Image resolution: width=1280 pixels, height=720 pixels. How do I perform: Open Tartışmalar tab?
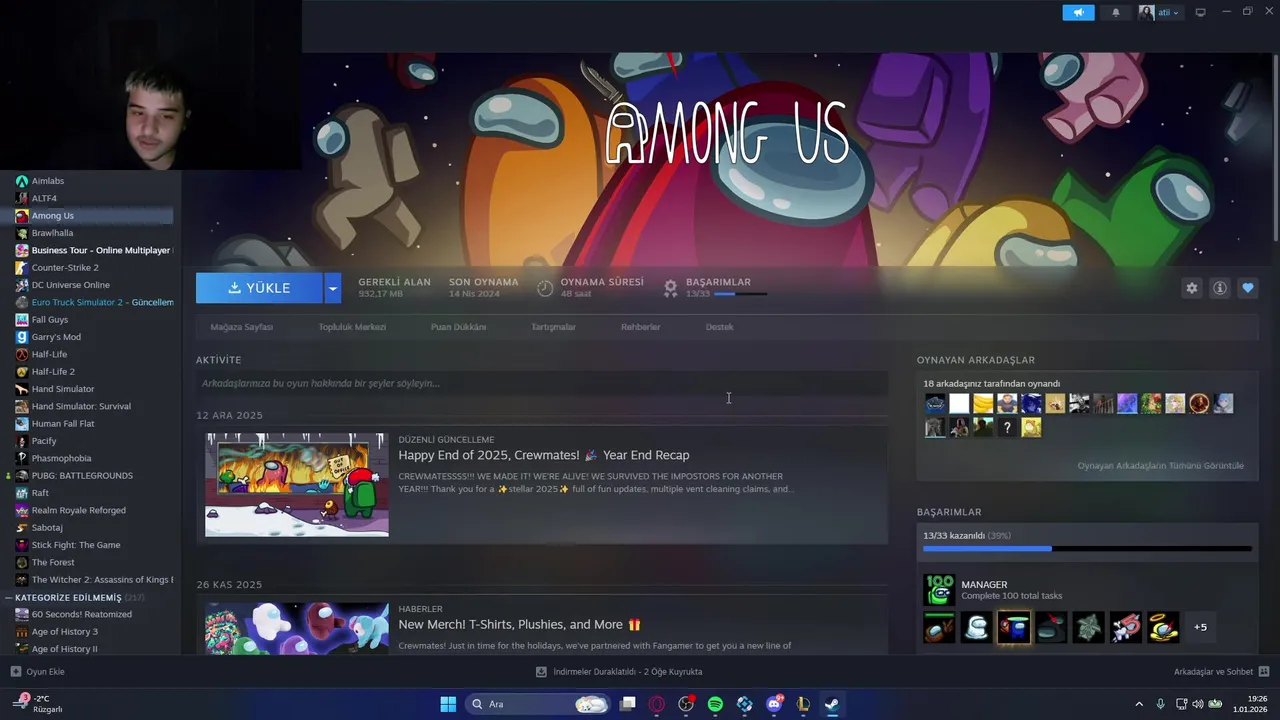(553, 327)
